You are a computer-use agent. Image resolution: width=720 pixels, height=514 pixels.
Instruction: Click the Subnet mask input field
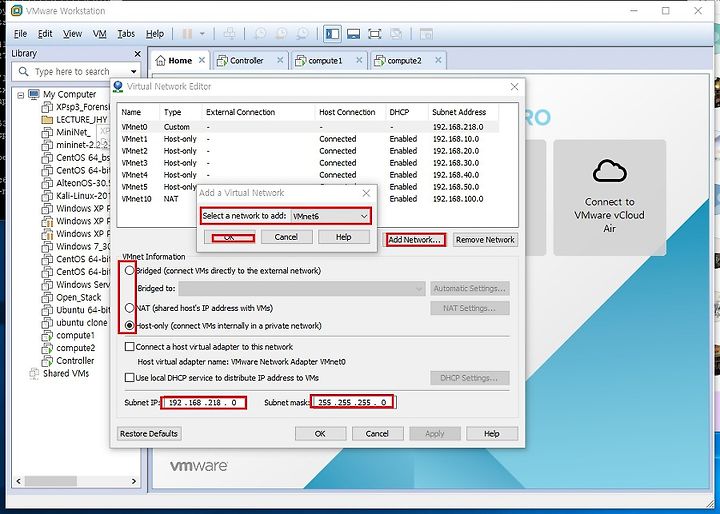[x=352, y=403]
